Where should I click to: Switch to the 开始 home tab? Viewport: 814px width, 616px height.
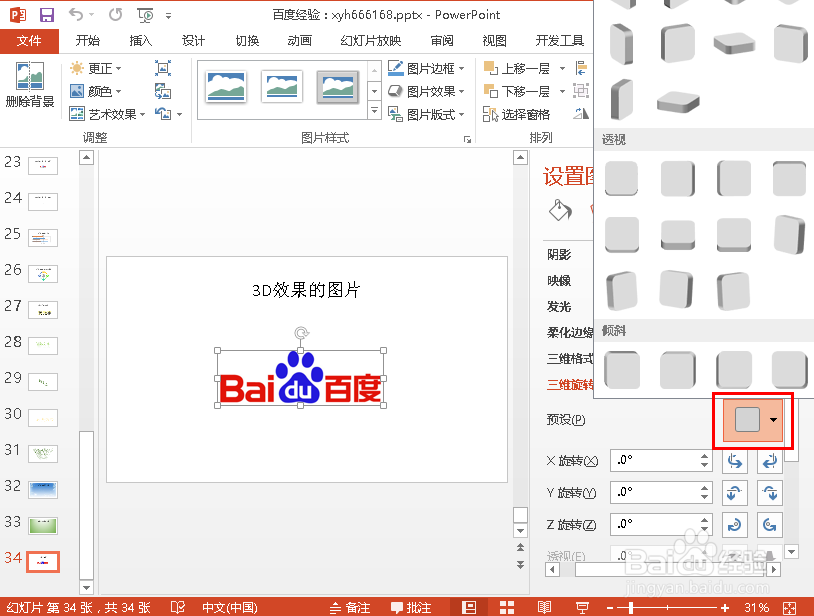click(87, 40)
